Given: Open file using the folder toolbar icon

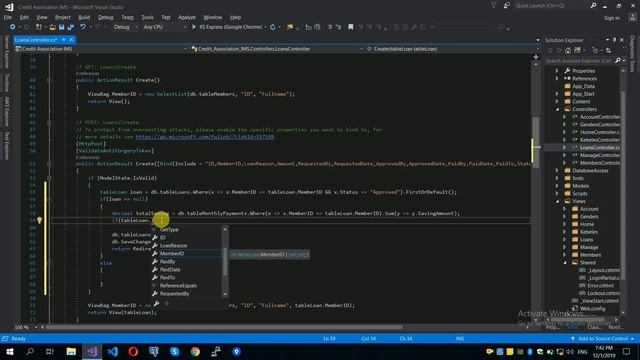Looking at the screenshot, I should tap(53, 27).
